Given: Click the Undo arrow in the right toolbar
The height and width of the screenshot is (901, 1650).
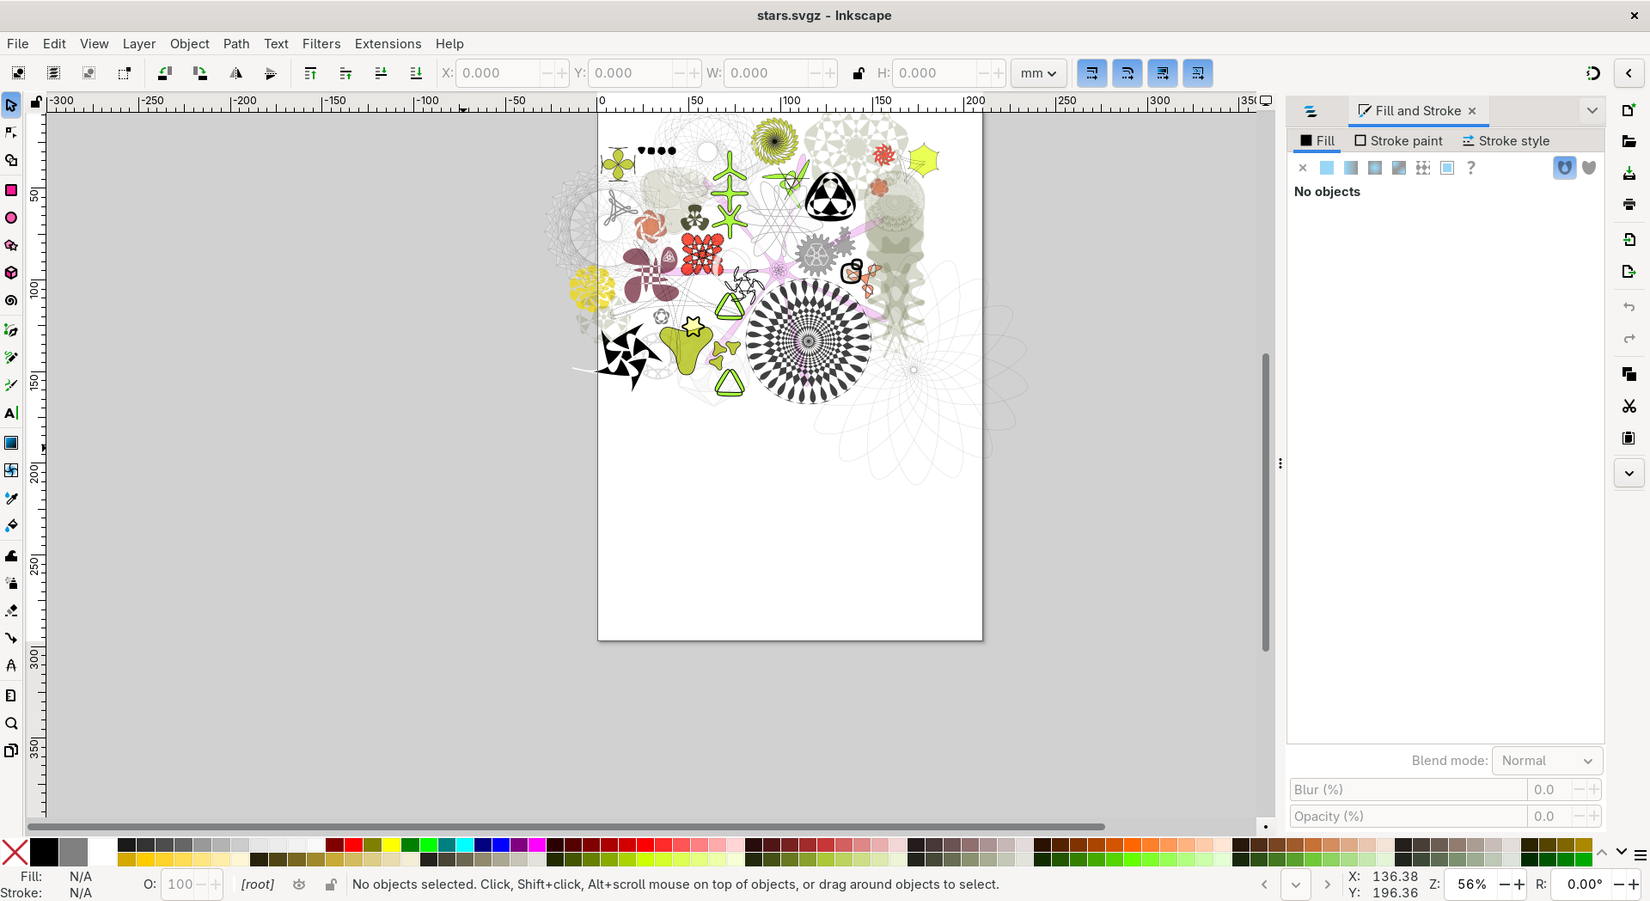Looking at the screenshot, I should click(1629, 307).
